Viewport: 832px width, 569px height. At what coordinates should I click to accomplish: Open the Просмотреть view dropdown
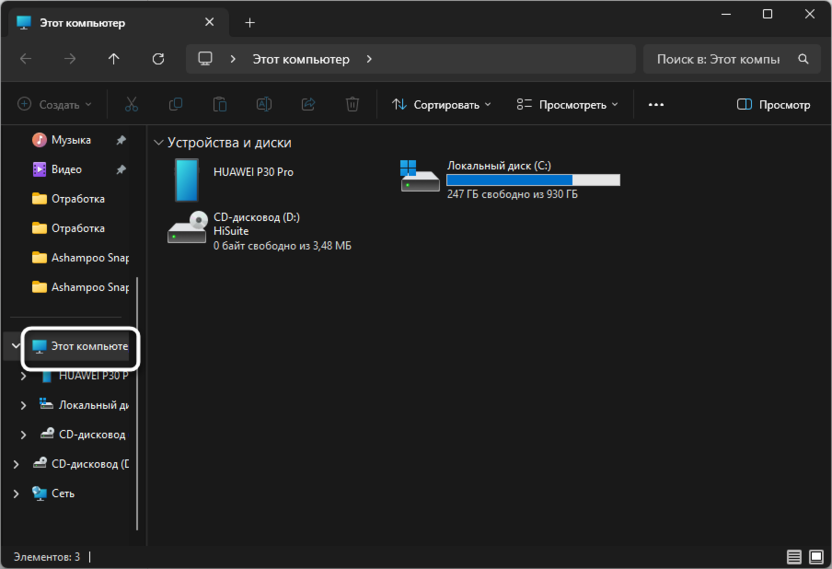coord(567,104)
